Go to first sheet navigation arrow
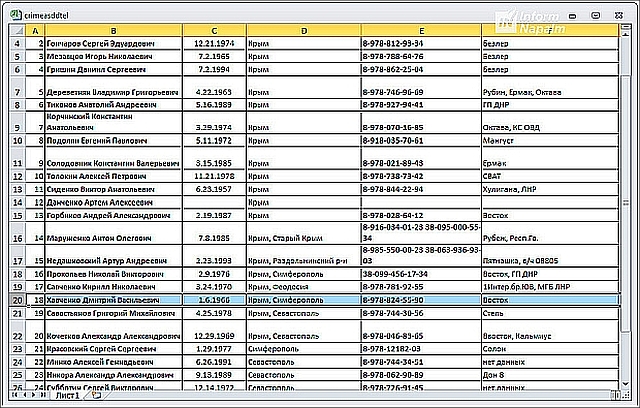Image resolution: width=640 pixels, height=408 pixels. [15, 395]
